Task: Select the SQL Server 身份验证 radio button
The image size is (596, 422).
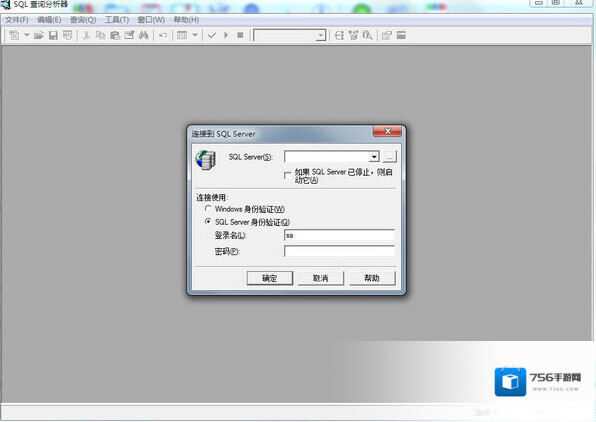Action: tap(208, 221)
